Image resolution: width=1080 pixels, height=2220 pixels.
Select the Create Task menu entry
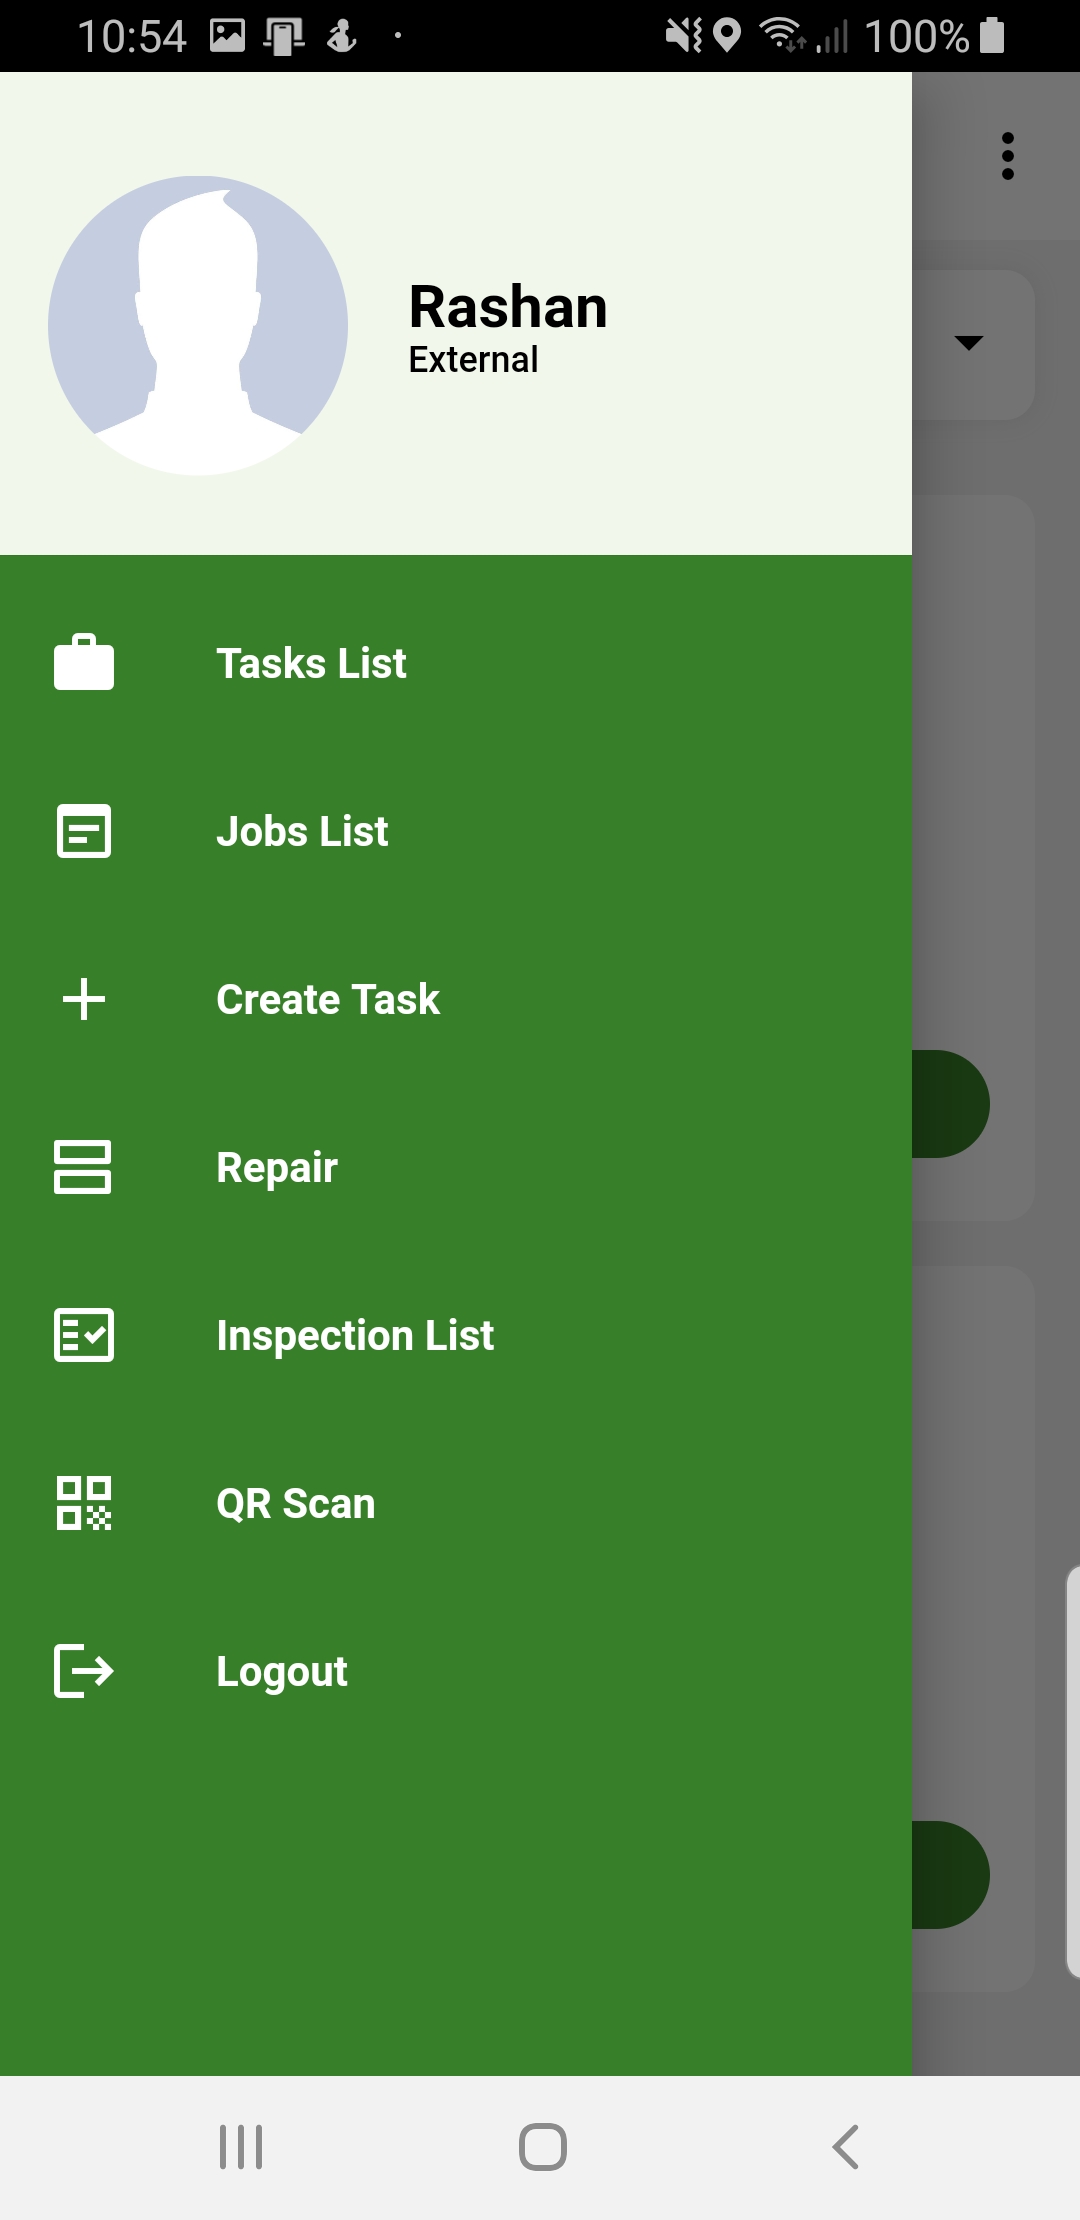(x=328, y=999)
